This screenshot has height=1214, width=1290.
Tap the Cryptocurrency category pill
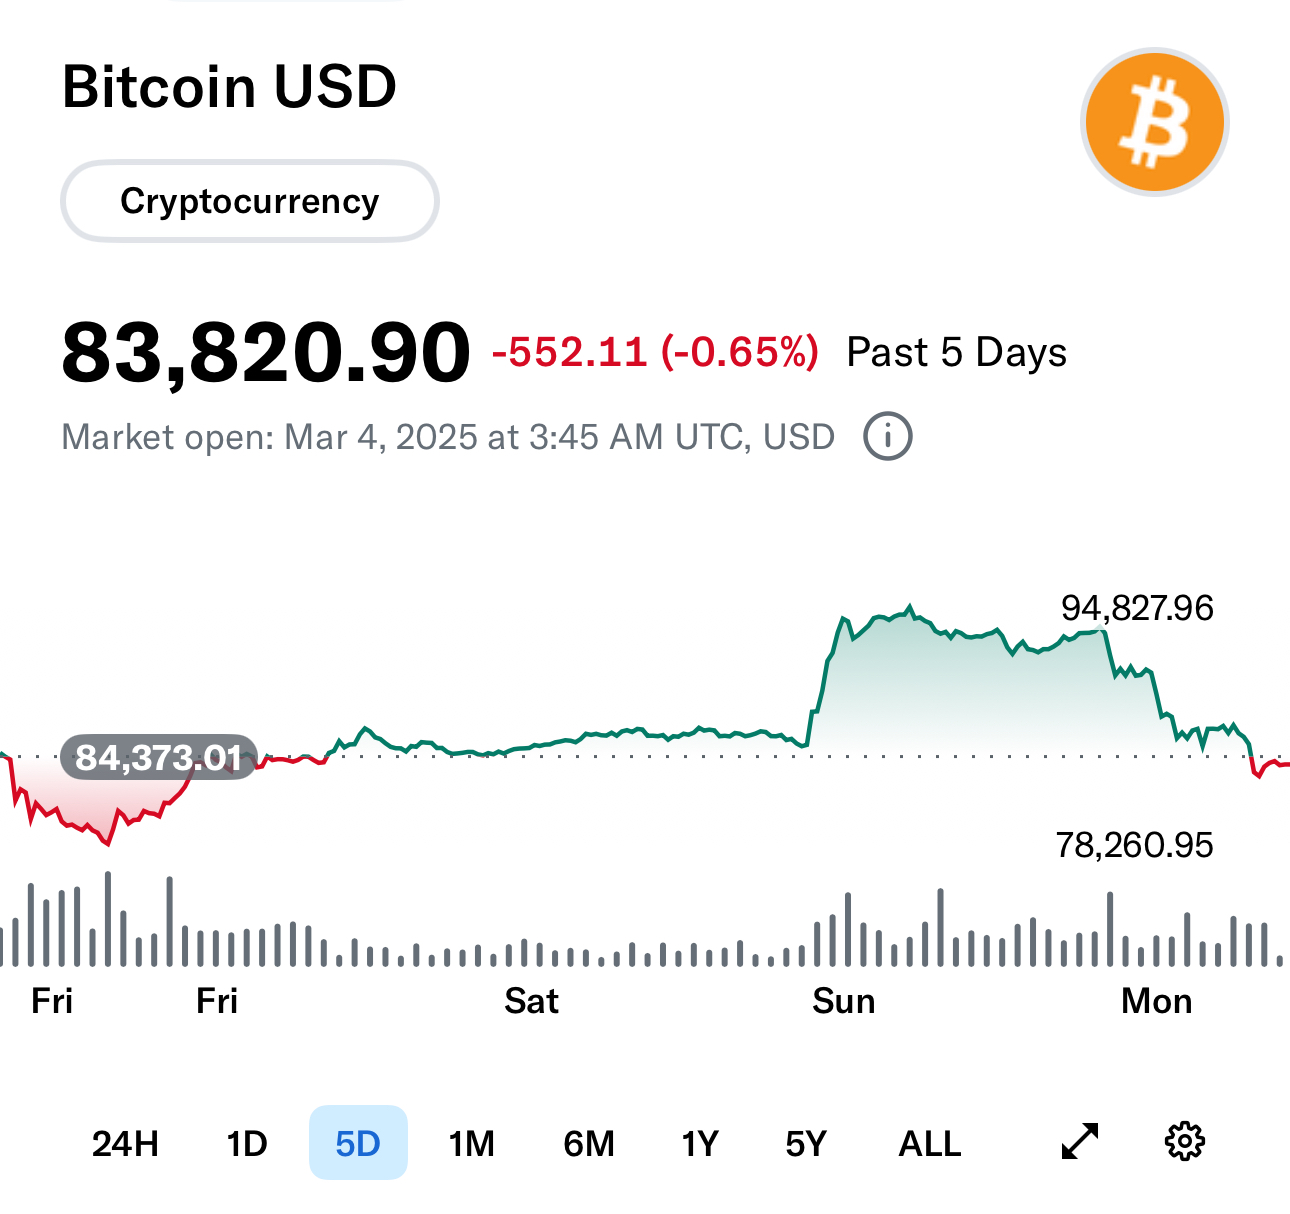(250, 201)
